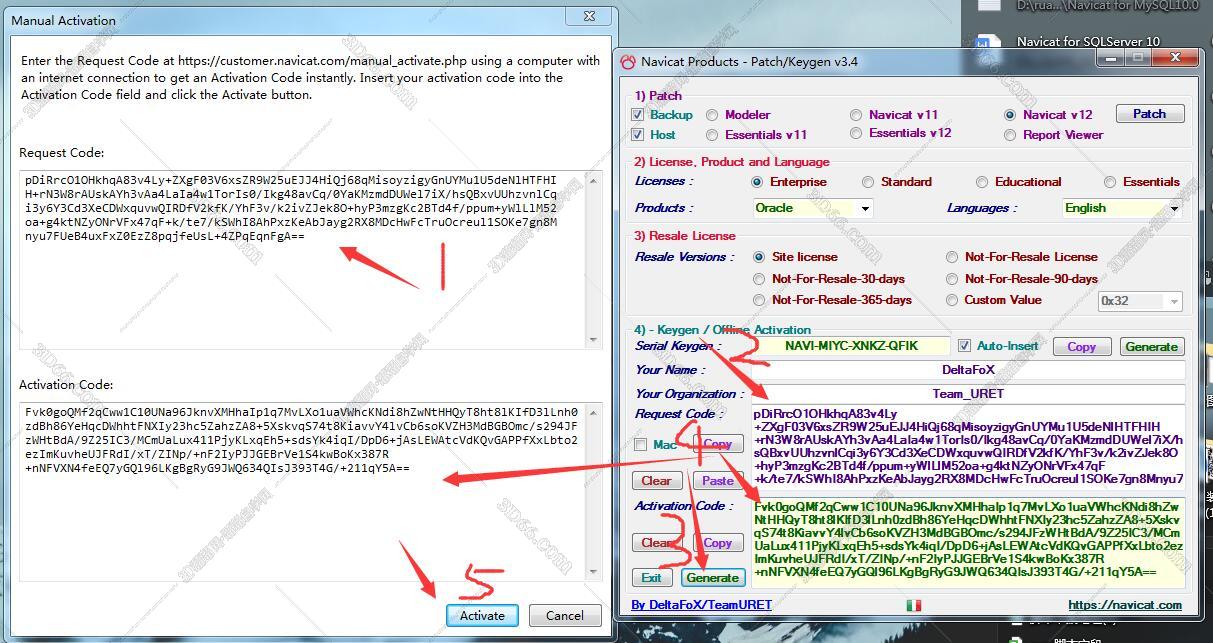Select the Site license resale option

click(759, 257)
